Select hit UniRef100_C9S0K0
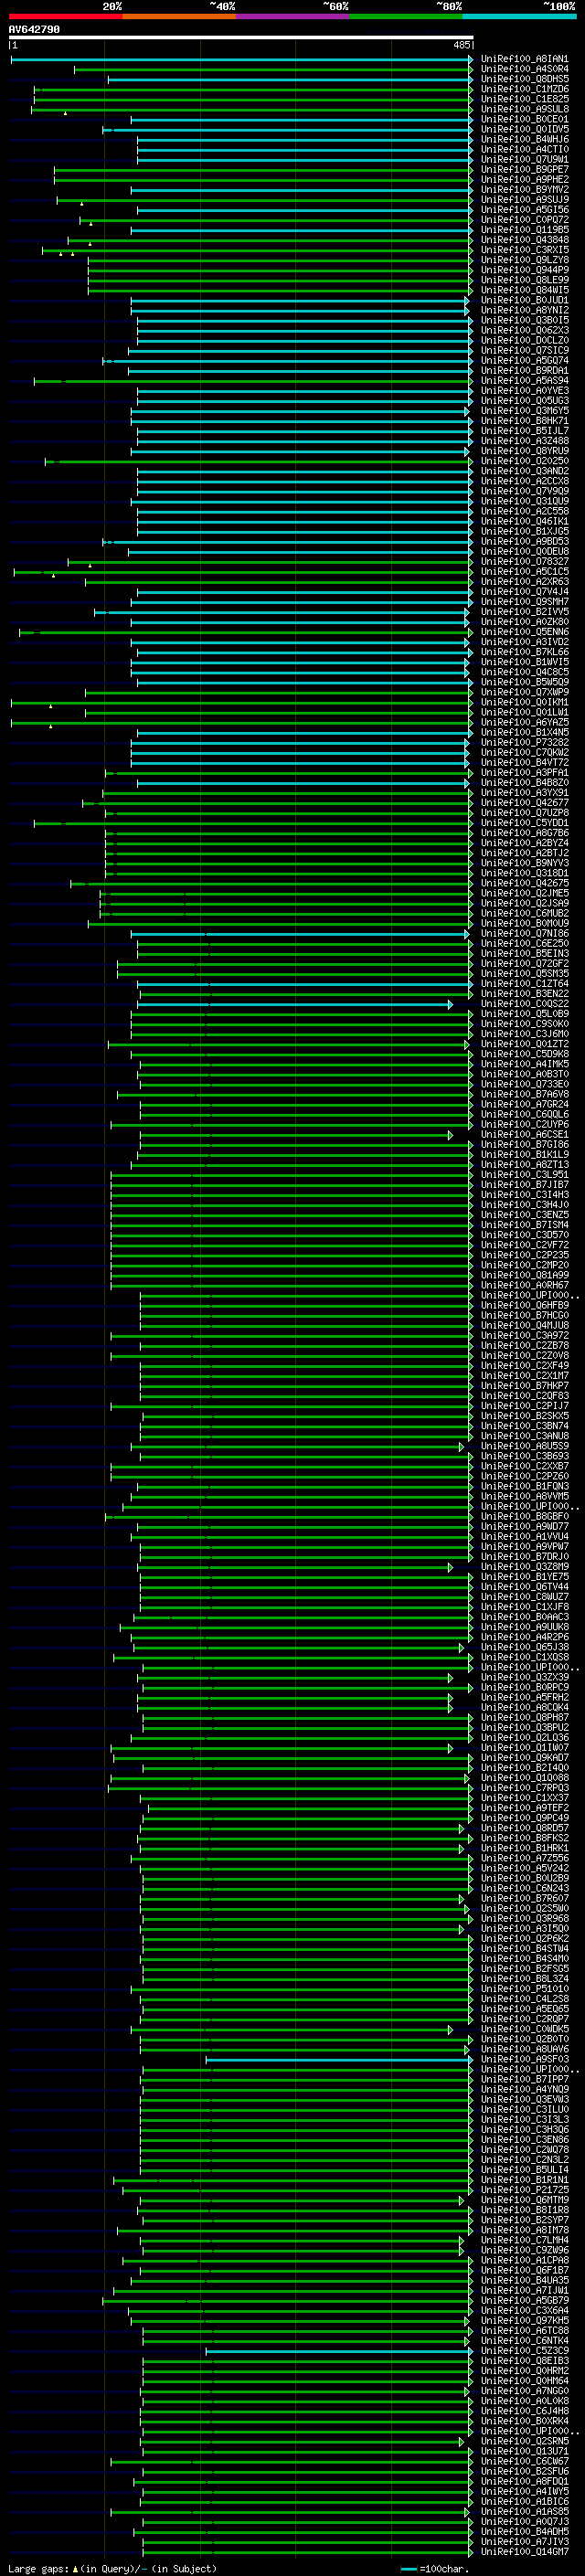Viewport: 585px width, 2576px height. (x=524, y=1024)
